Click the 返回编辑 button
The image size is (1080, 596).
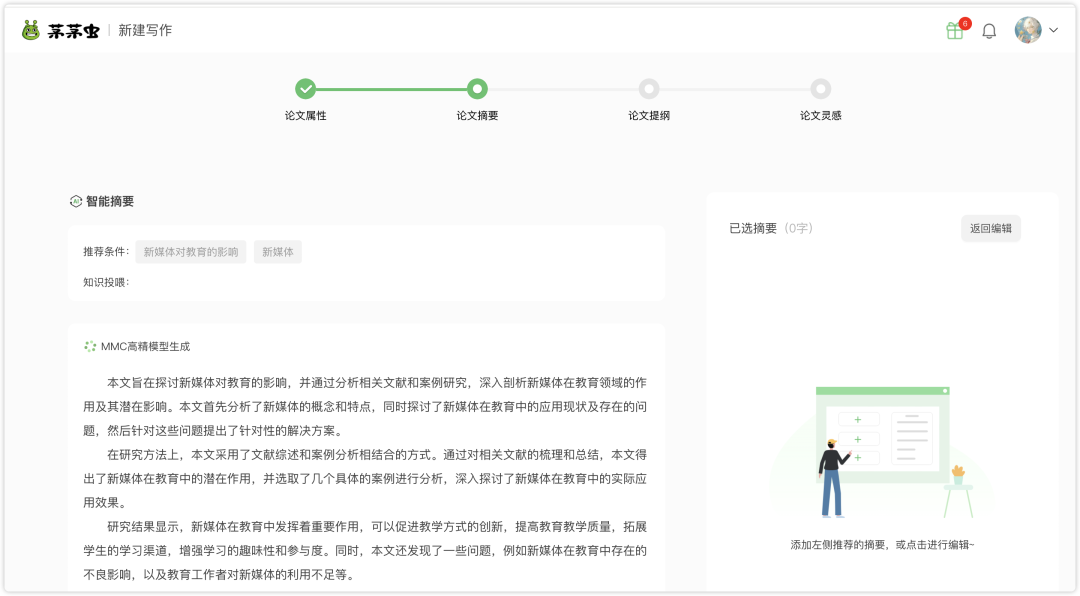coord(990,228)
